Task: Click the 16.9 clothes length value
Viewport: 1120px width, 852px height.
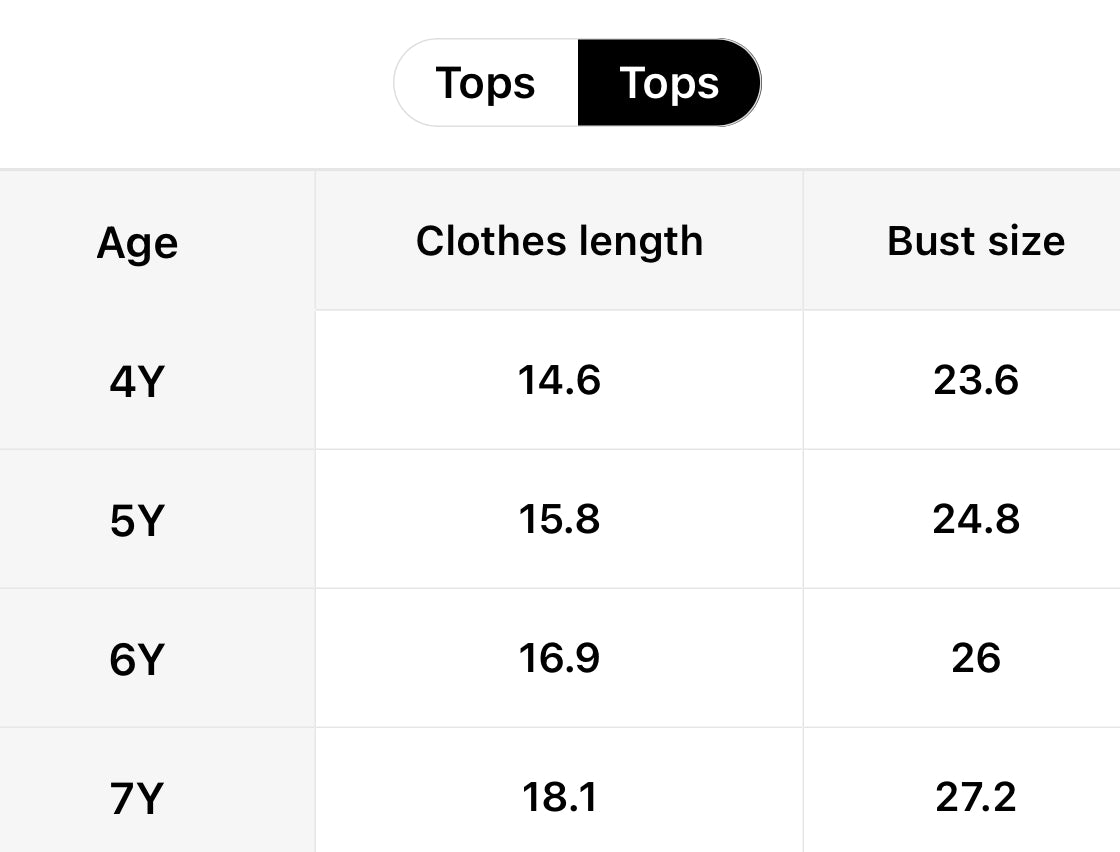Action: click(559, 658)
